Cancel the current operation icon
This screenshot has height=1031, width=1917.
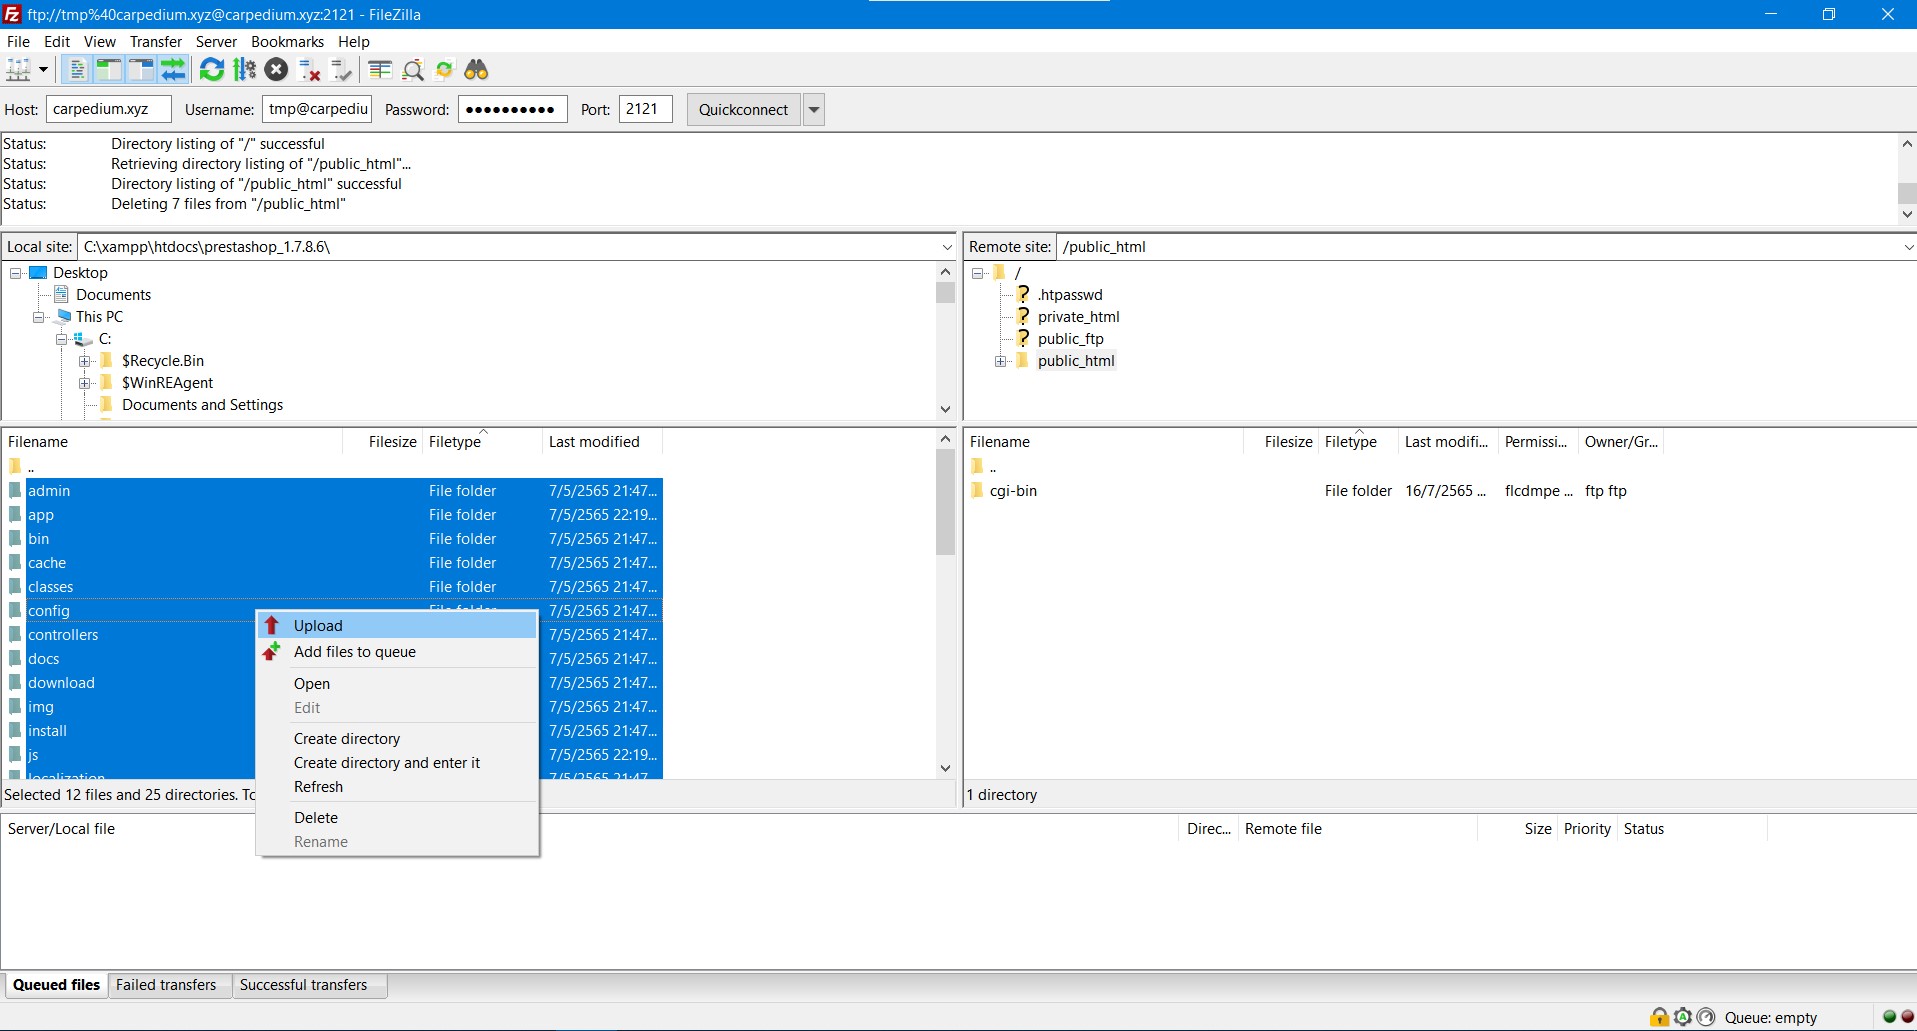click(277, 70)
